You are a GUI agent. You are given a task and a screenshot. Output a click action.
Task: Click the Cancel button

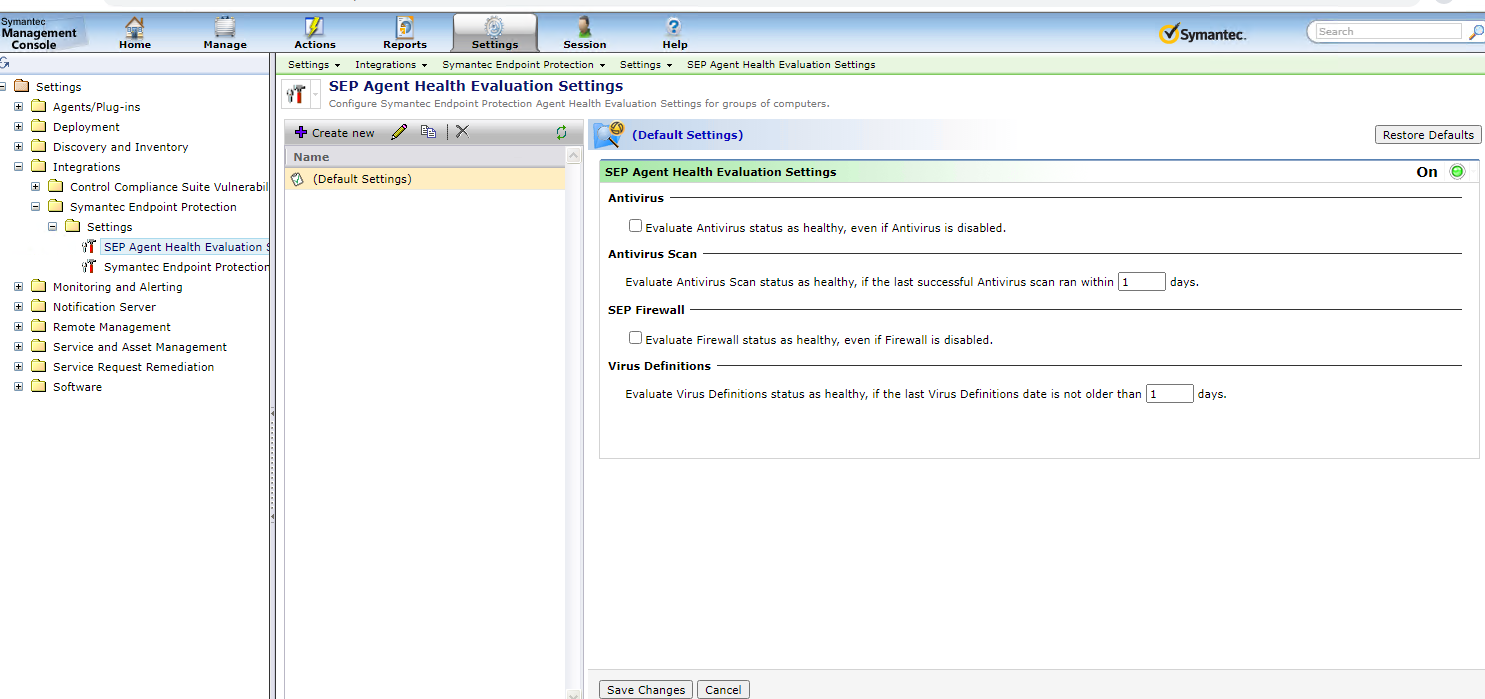click(723, 690)
